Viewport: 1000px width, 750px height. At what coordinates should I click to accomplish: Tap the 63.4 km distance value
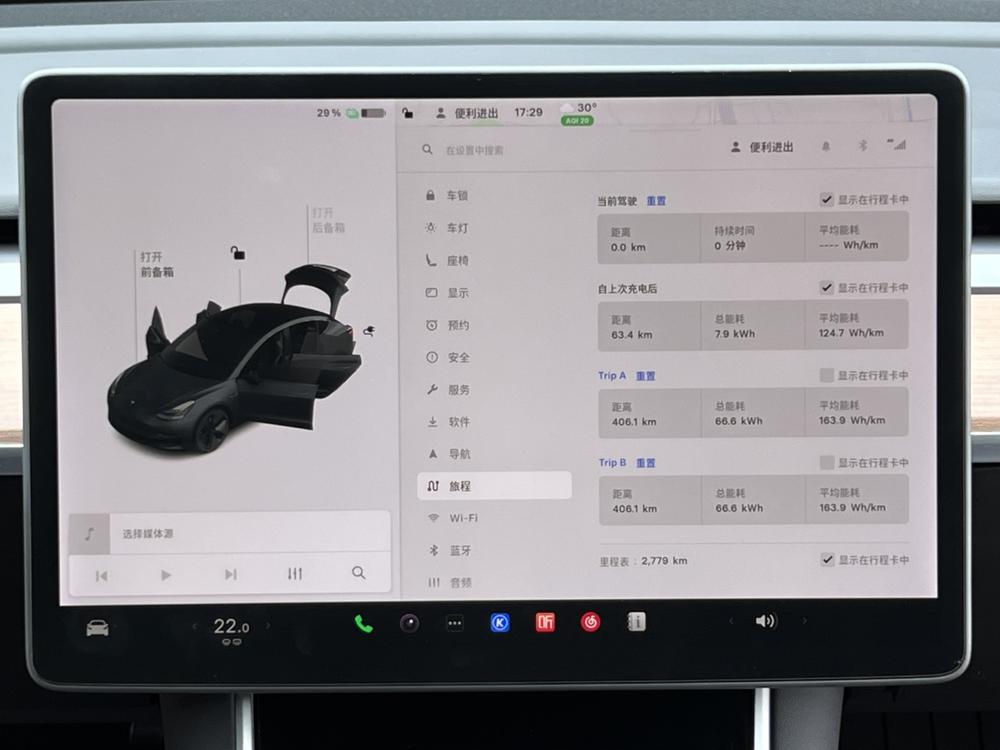[x=631, y=335]
